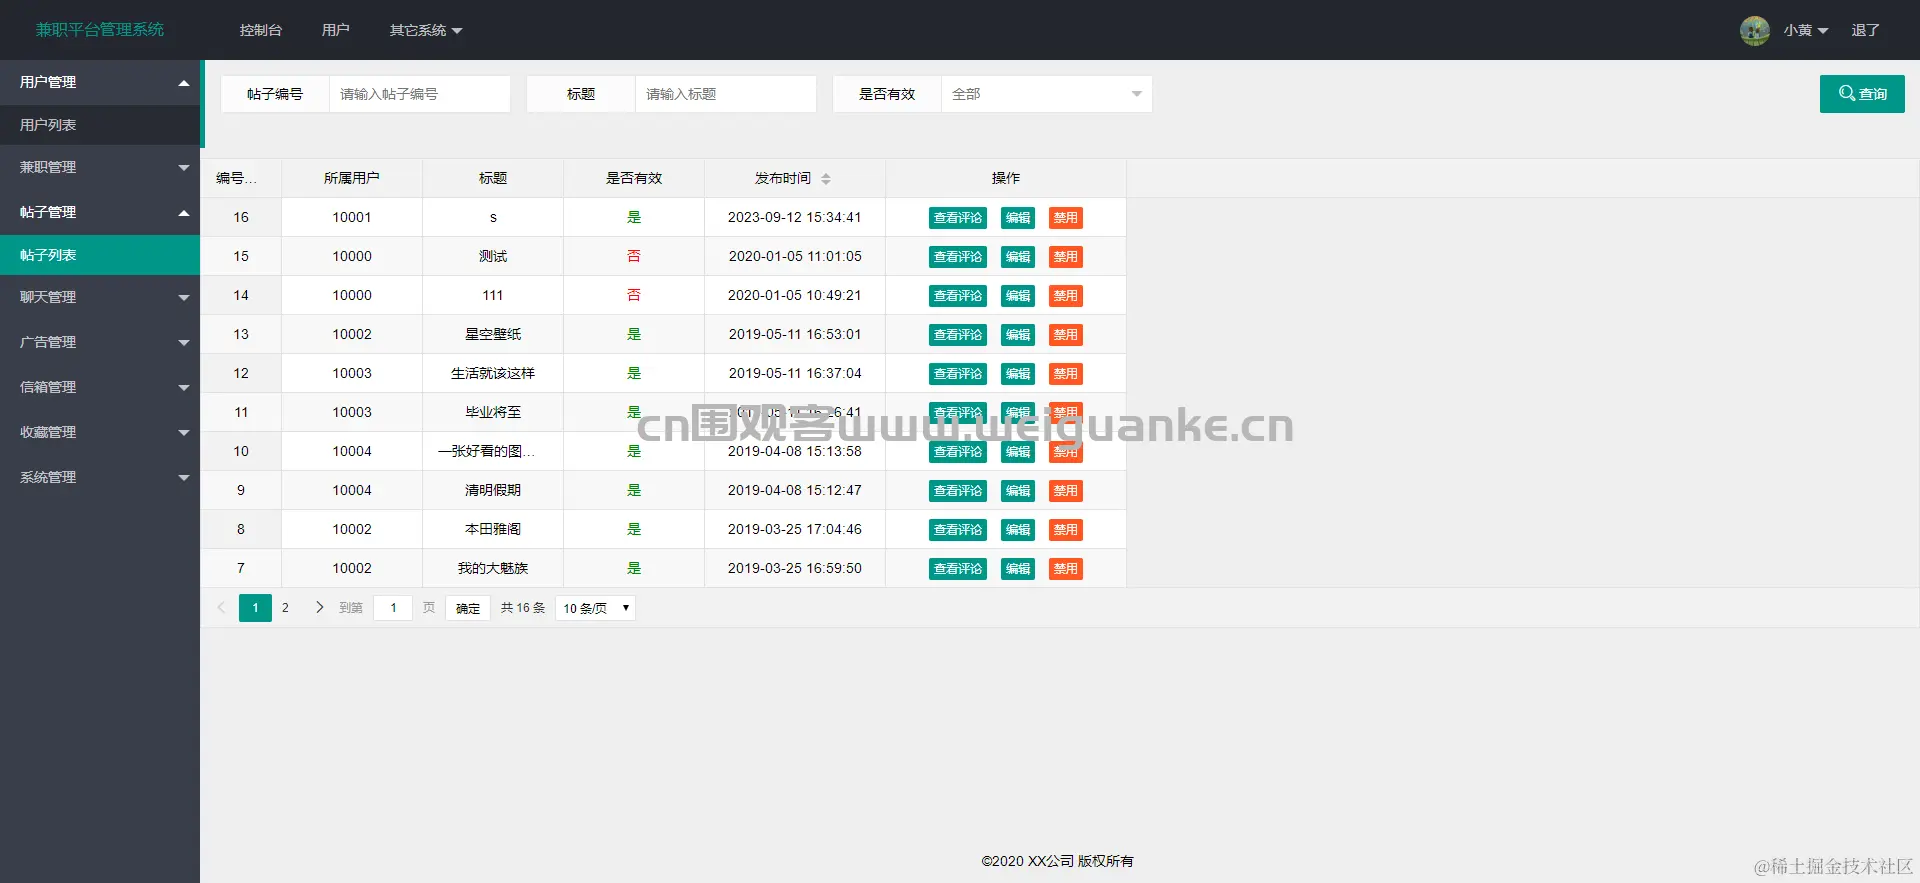Click the 所属用户 column header
Viewport: 1920px width, 883px height.
tap(352, 178)
